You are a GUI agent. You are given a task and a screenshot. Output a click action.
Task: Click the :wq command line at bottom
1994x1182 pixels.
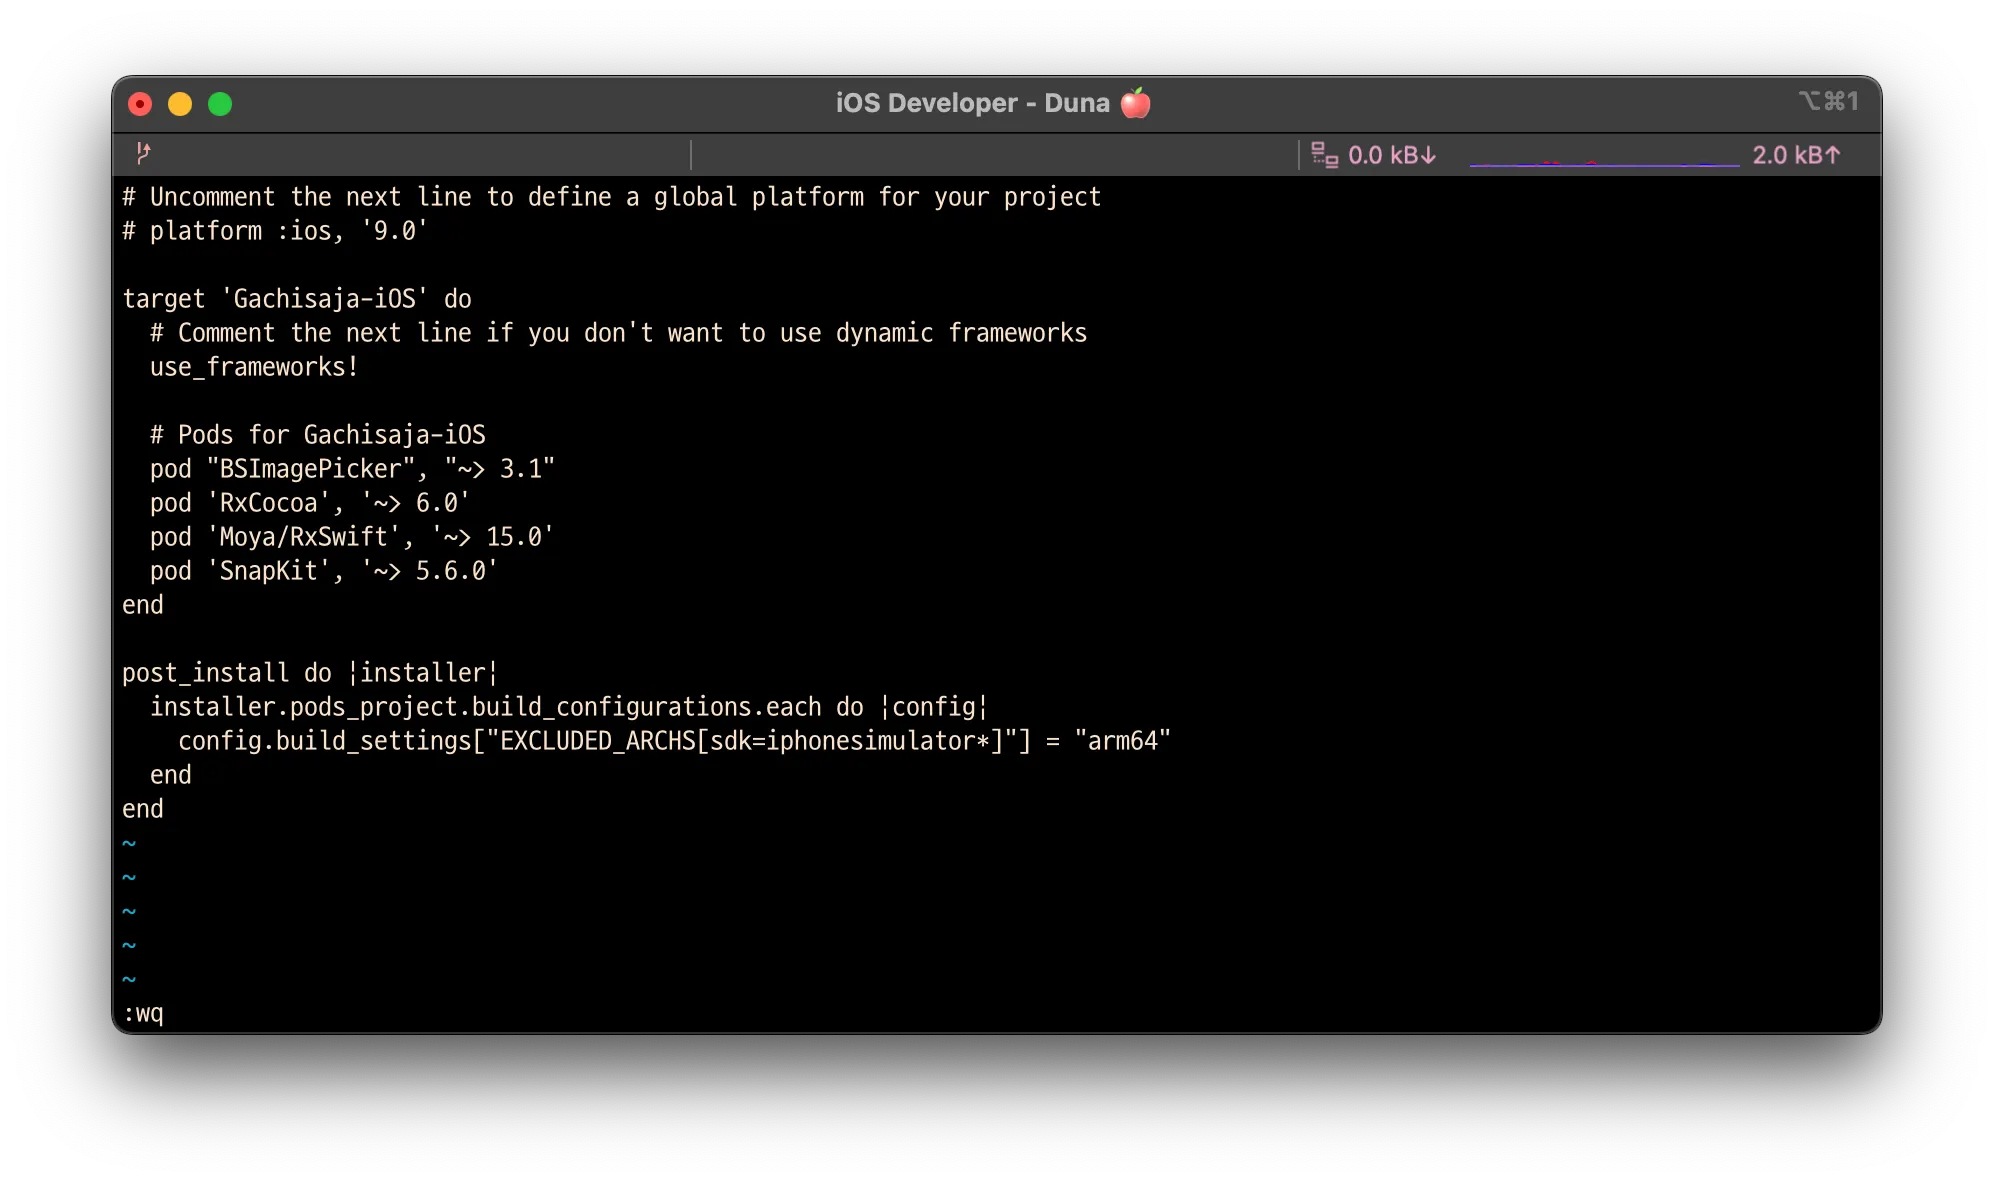click(143, 1013)
